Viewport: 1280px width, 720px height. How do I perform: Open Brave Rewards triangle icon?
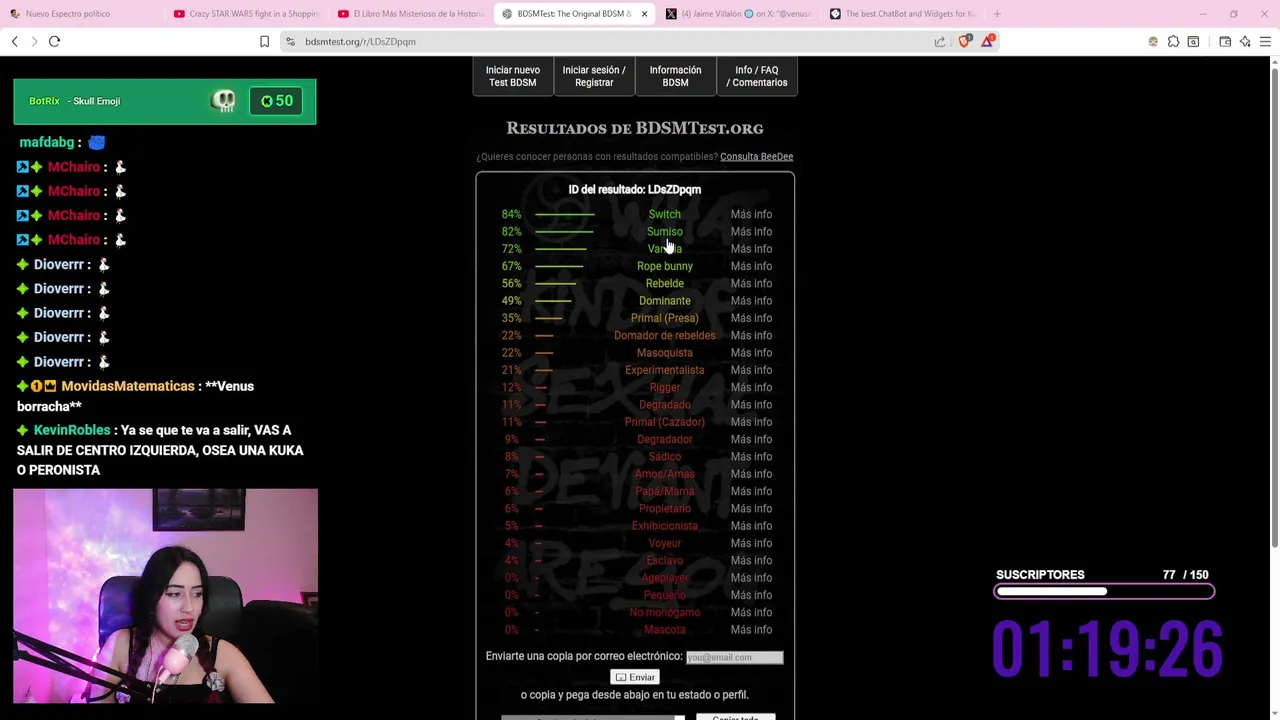click(x=988, y=41)
